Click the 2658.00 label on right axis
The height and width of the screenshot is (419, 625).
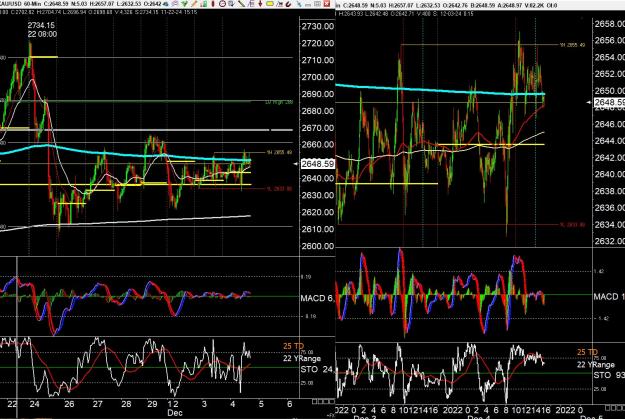click(x=609, y=24)
